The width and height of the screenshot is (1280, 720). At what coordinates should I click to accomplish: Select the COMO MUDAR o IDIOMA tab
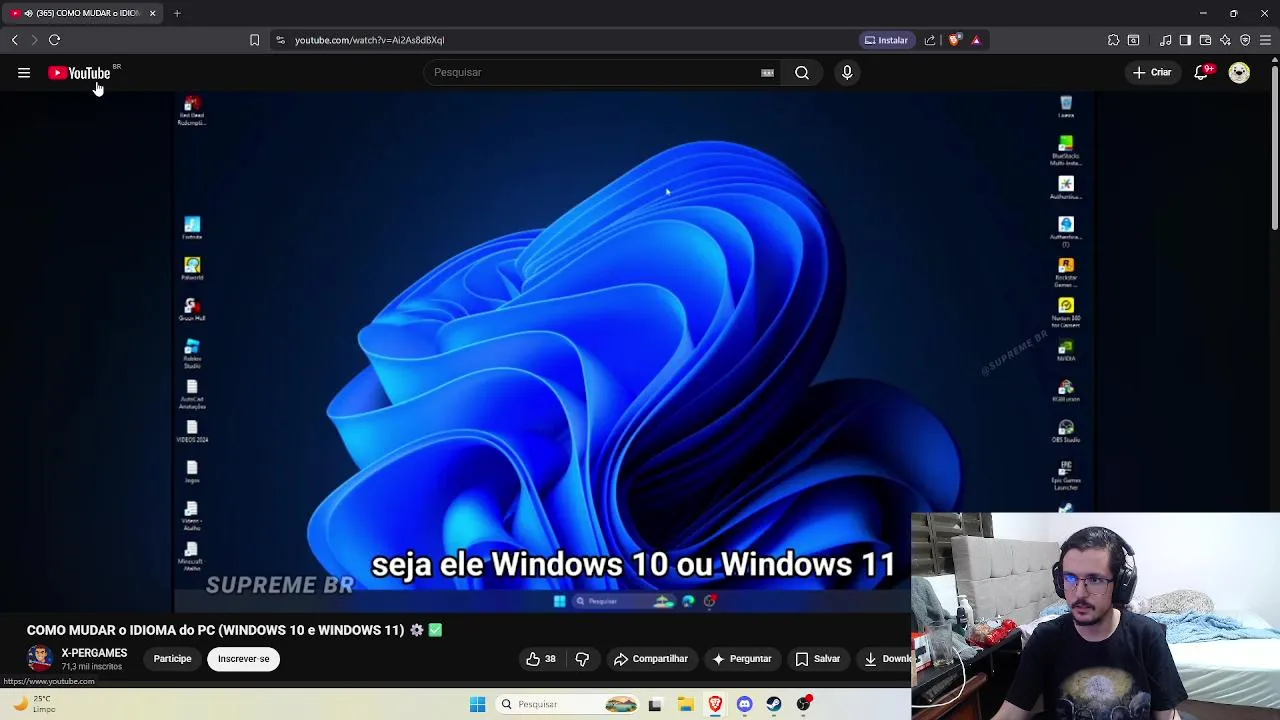(82, 13)
